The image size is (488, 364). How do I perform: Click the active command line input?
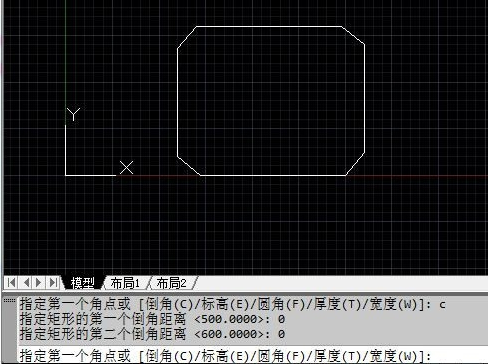point(252,356)
